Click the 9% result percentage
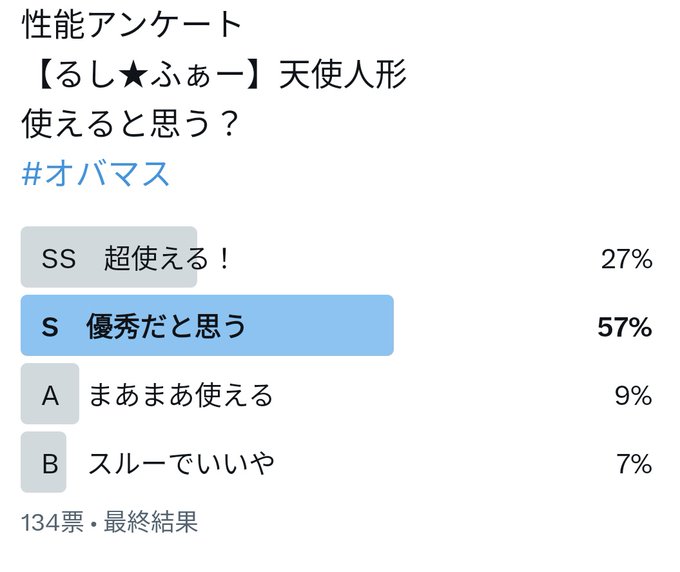 (x=634, y=395)
